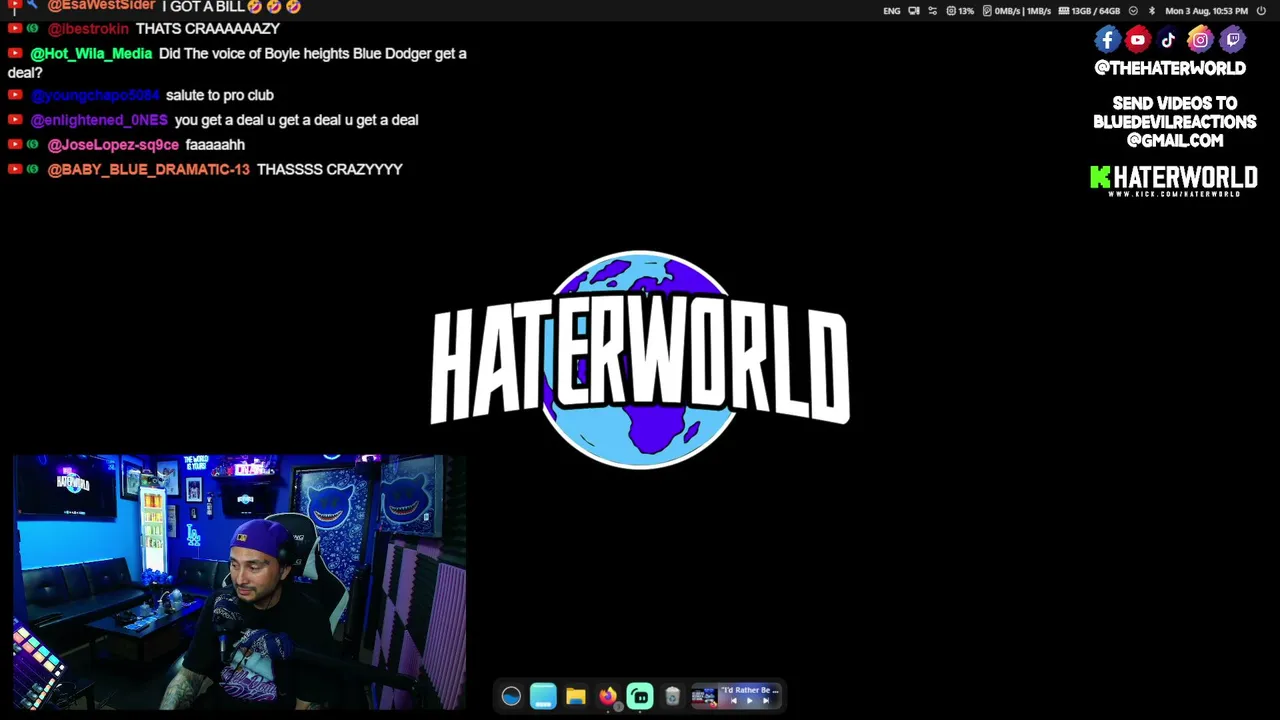Viewport: 1280px width, 720px height.
Task: Skip to the next track in dock player
Action: pos(766,701)
